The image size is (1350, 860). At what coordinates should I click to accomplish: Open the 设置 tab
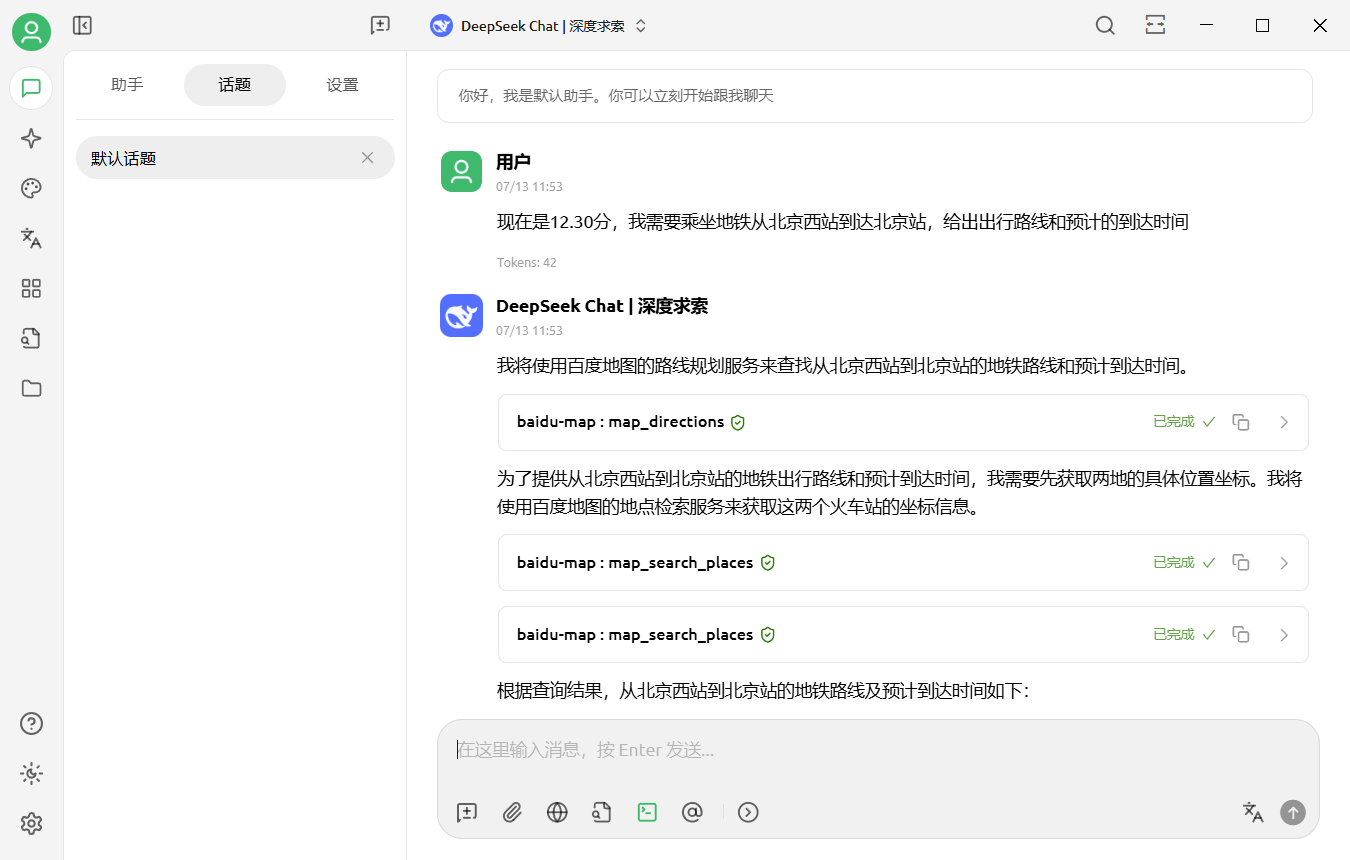(342, 85)
